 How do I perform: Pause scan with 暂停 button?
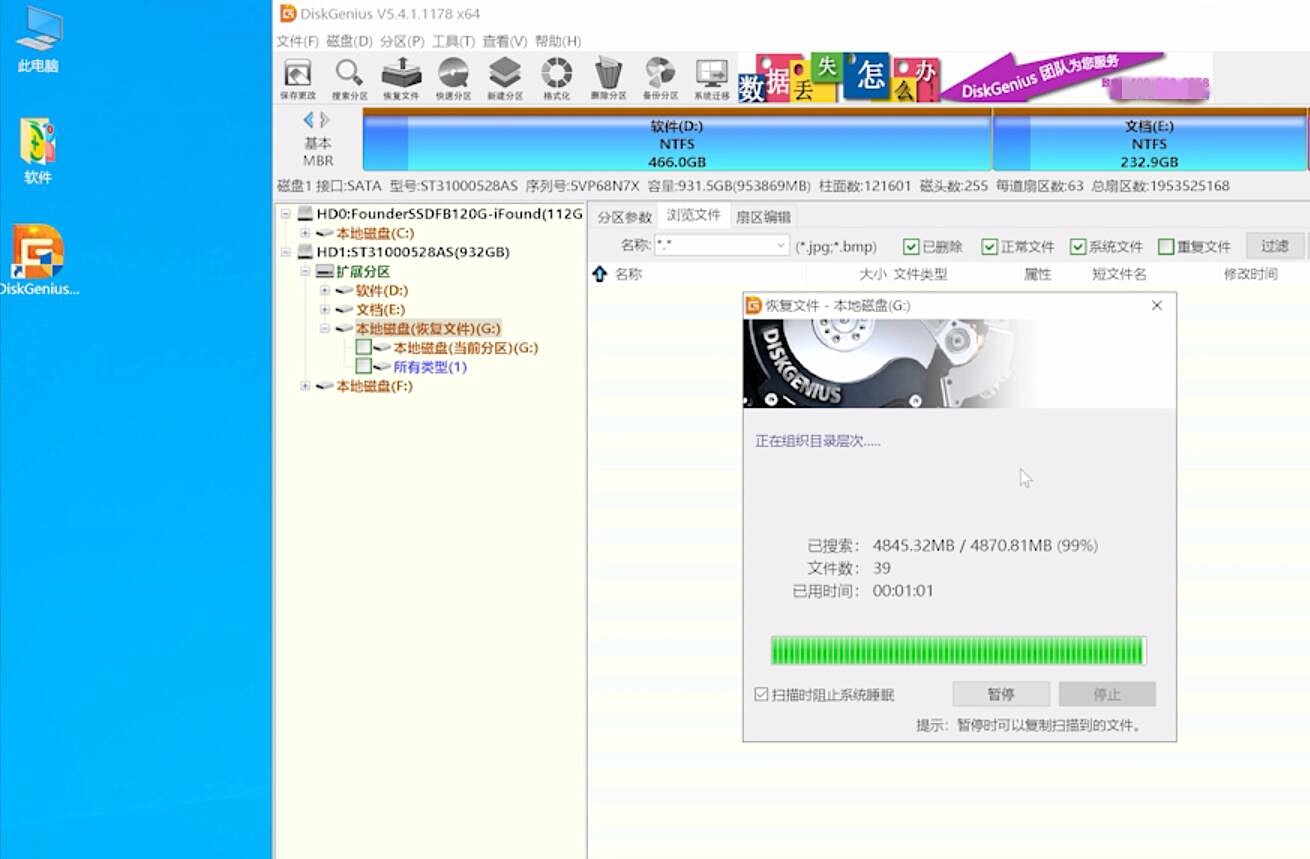click(1001, 694)
